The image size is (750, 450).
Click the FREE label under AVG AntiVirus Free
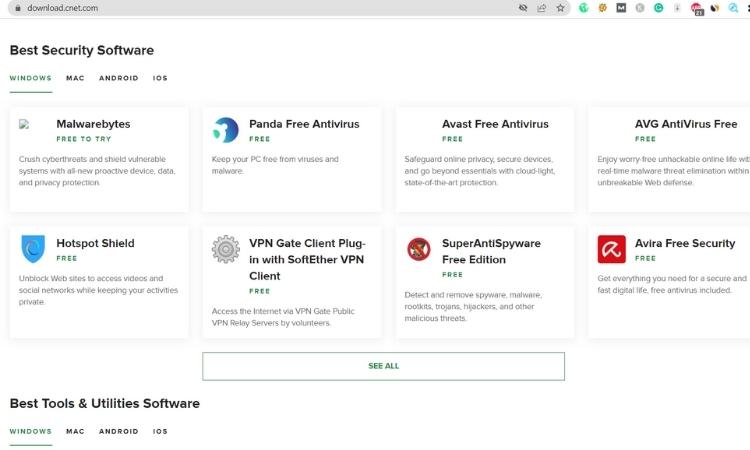pyautogui.click(x=645, y=139)
